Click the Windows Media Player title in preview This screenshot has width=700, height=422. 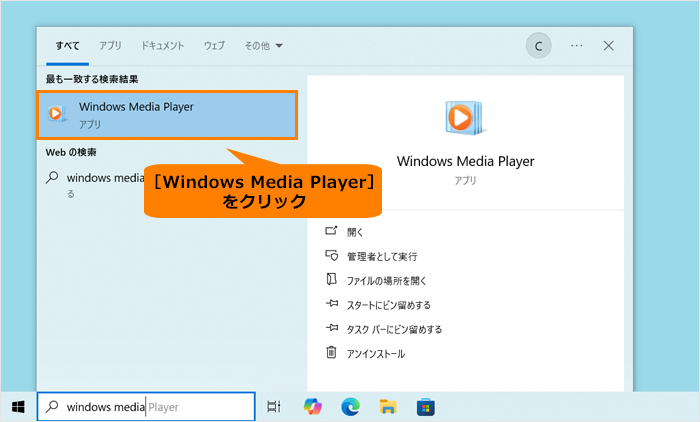466,161
